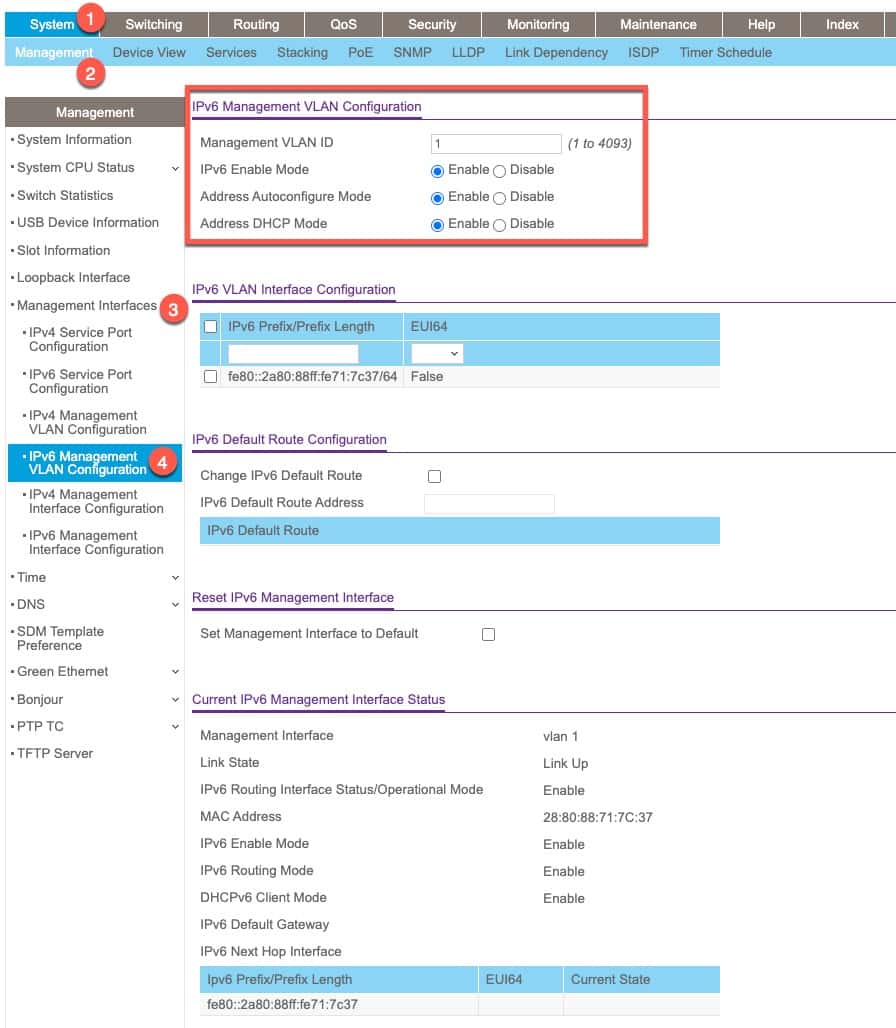Check the fe80::2a80:88ff:fe71:7c37/64 row checkbox
Viewport: 896px width, 1028px height.
[210, 376]
